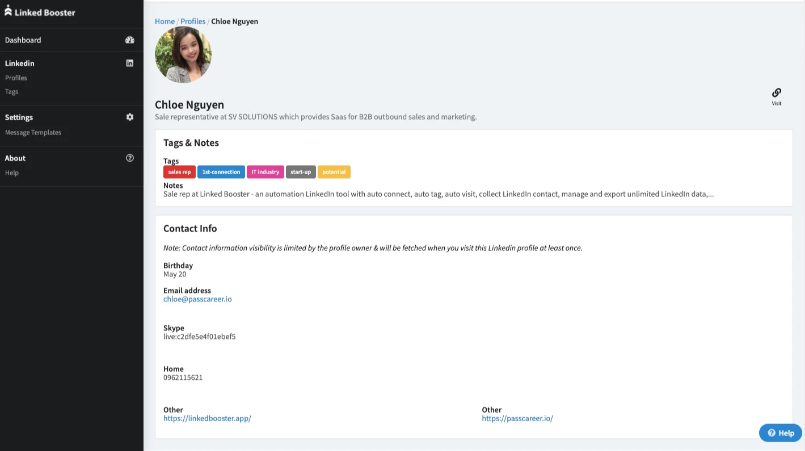Screen dimensions: 805x451
Task: Click the yellow 'potential' tag
Action: pyautogui.click(x=334, y=172)
